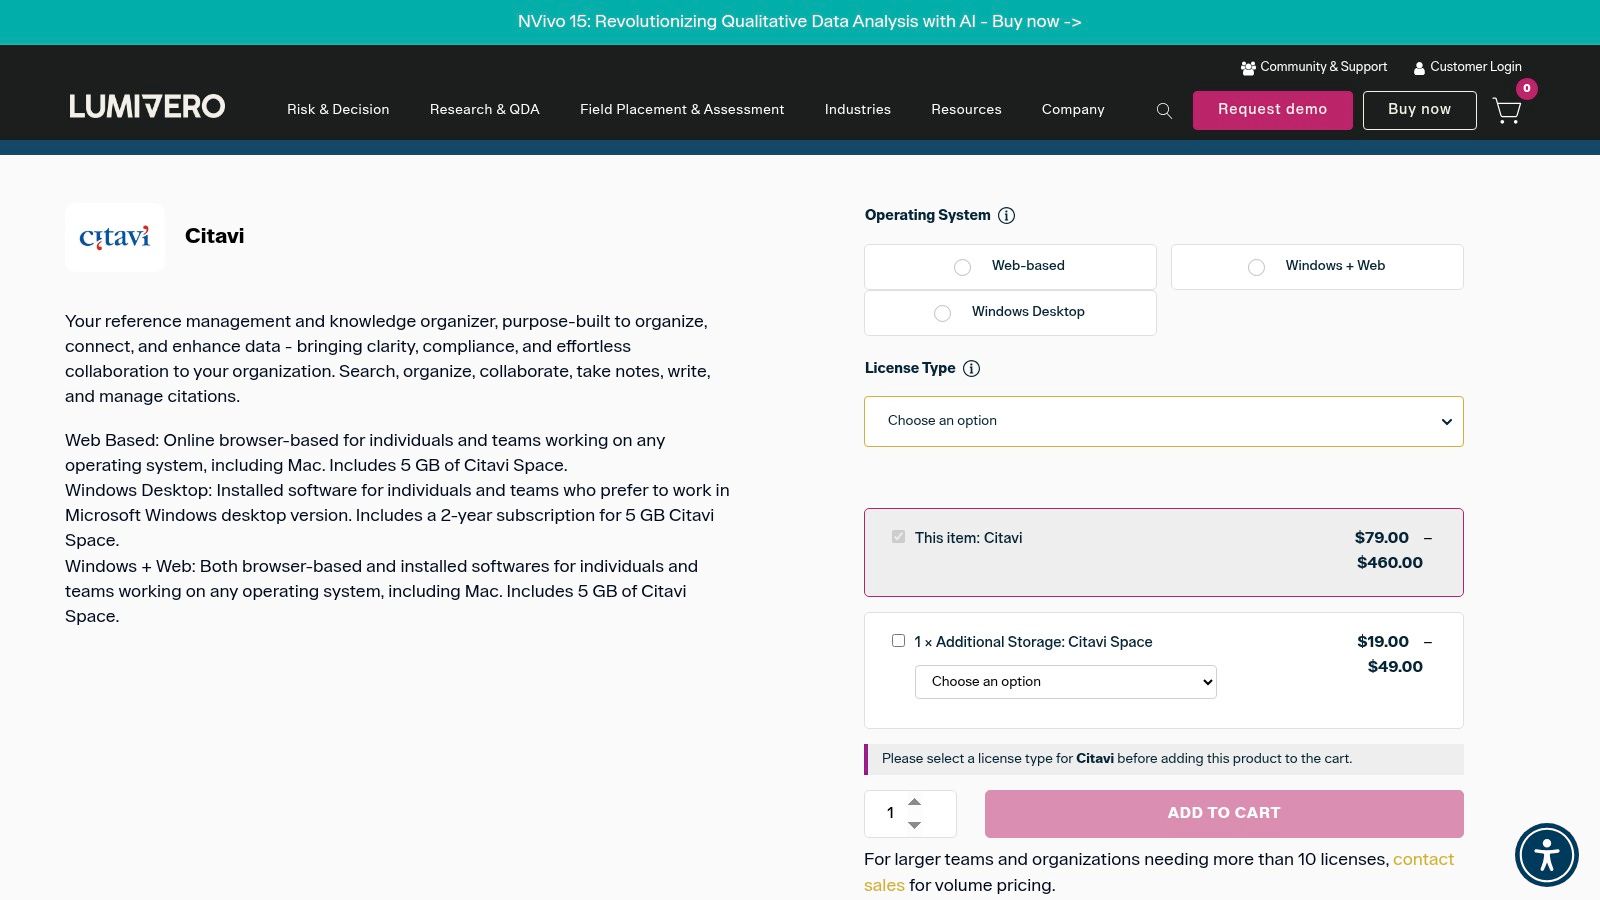Open the Risk & Decision menu

point(338,110)
